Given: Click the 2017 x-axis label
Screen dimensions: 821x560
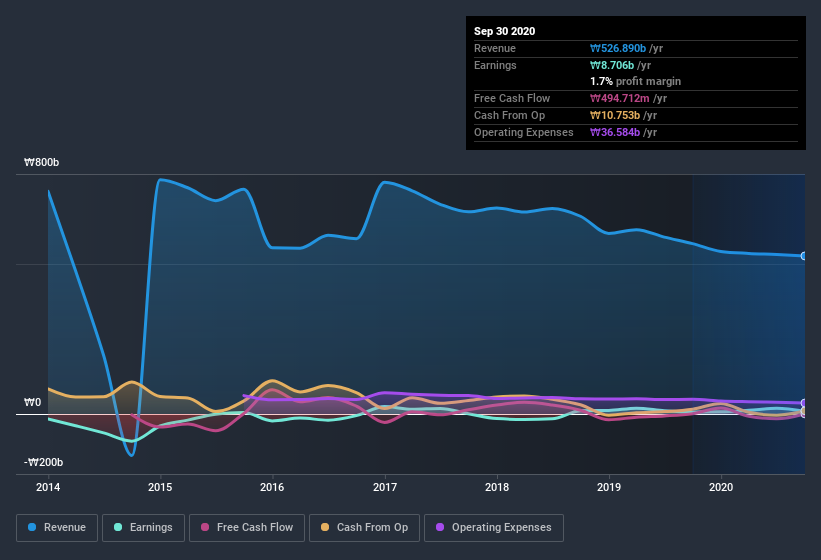Looking at the screenshot, I should [385, 487].
